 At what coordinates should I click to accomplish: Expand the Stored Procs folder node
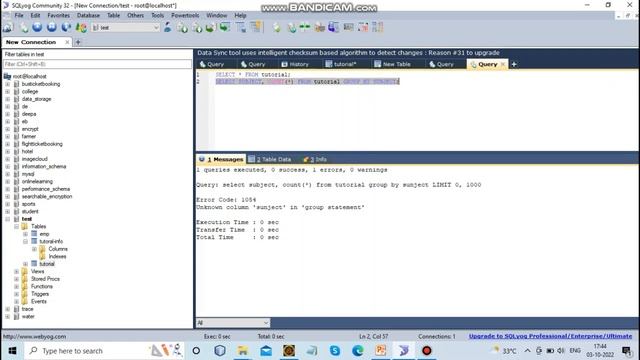tap(16, 279)
